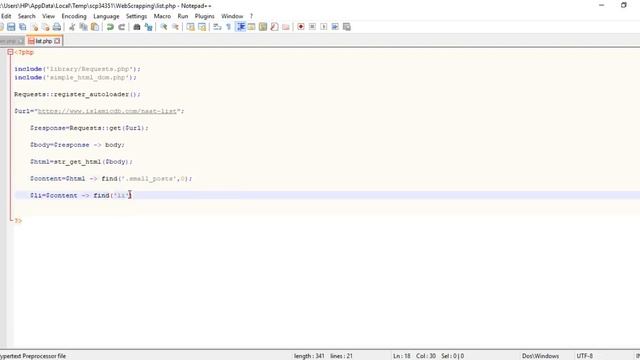Open the Search menu
The width and height of the screenshot is (640, 360).
[x=27, y=16]
